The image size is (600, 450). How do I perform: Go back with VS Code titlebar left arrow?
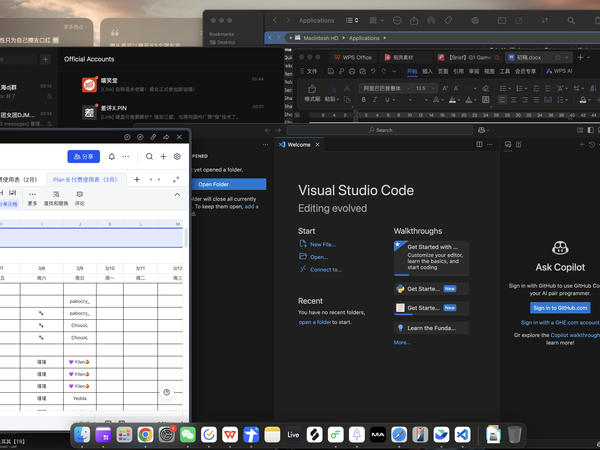tap(267, 130)
